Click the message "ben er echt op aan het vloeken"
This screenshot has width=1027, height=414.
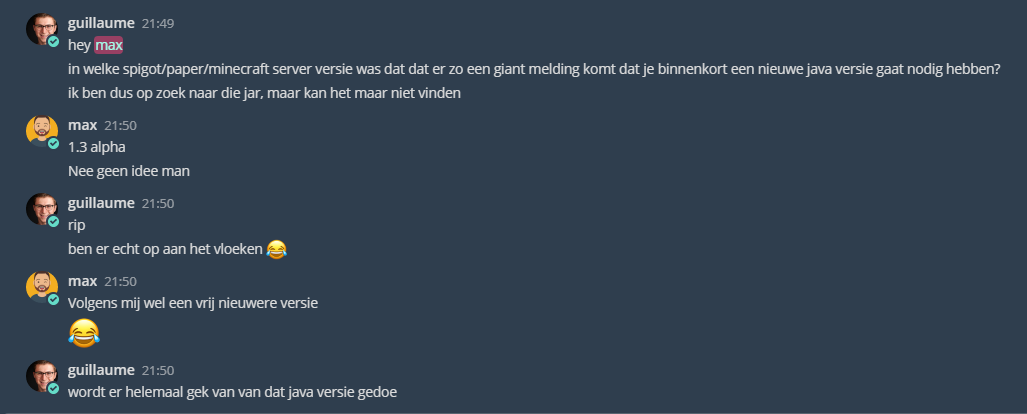pos(165,248)
